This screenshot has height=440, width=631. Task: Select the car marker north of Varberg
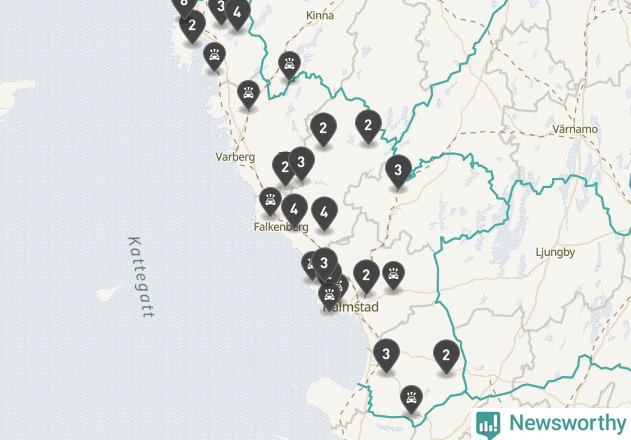coord(248,95)
